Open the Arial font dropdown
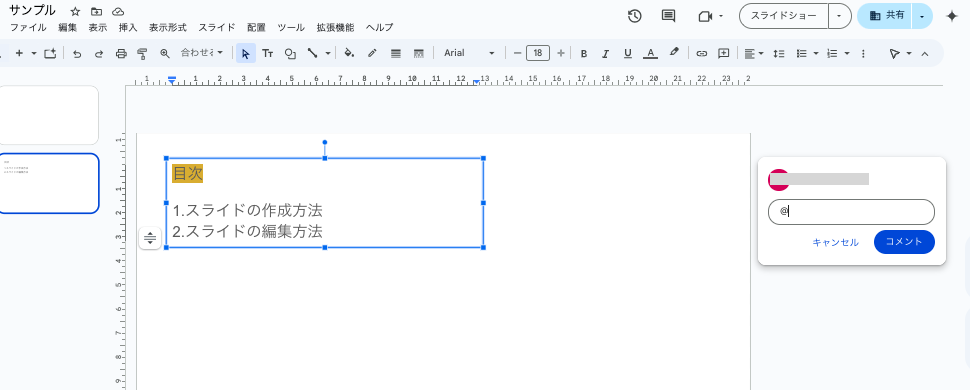 point(469,53)
